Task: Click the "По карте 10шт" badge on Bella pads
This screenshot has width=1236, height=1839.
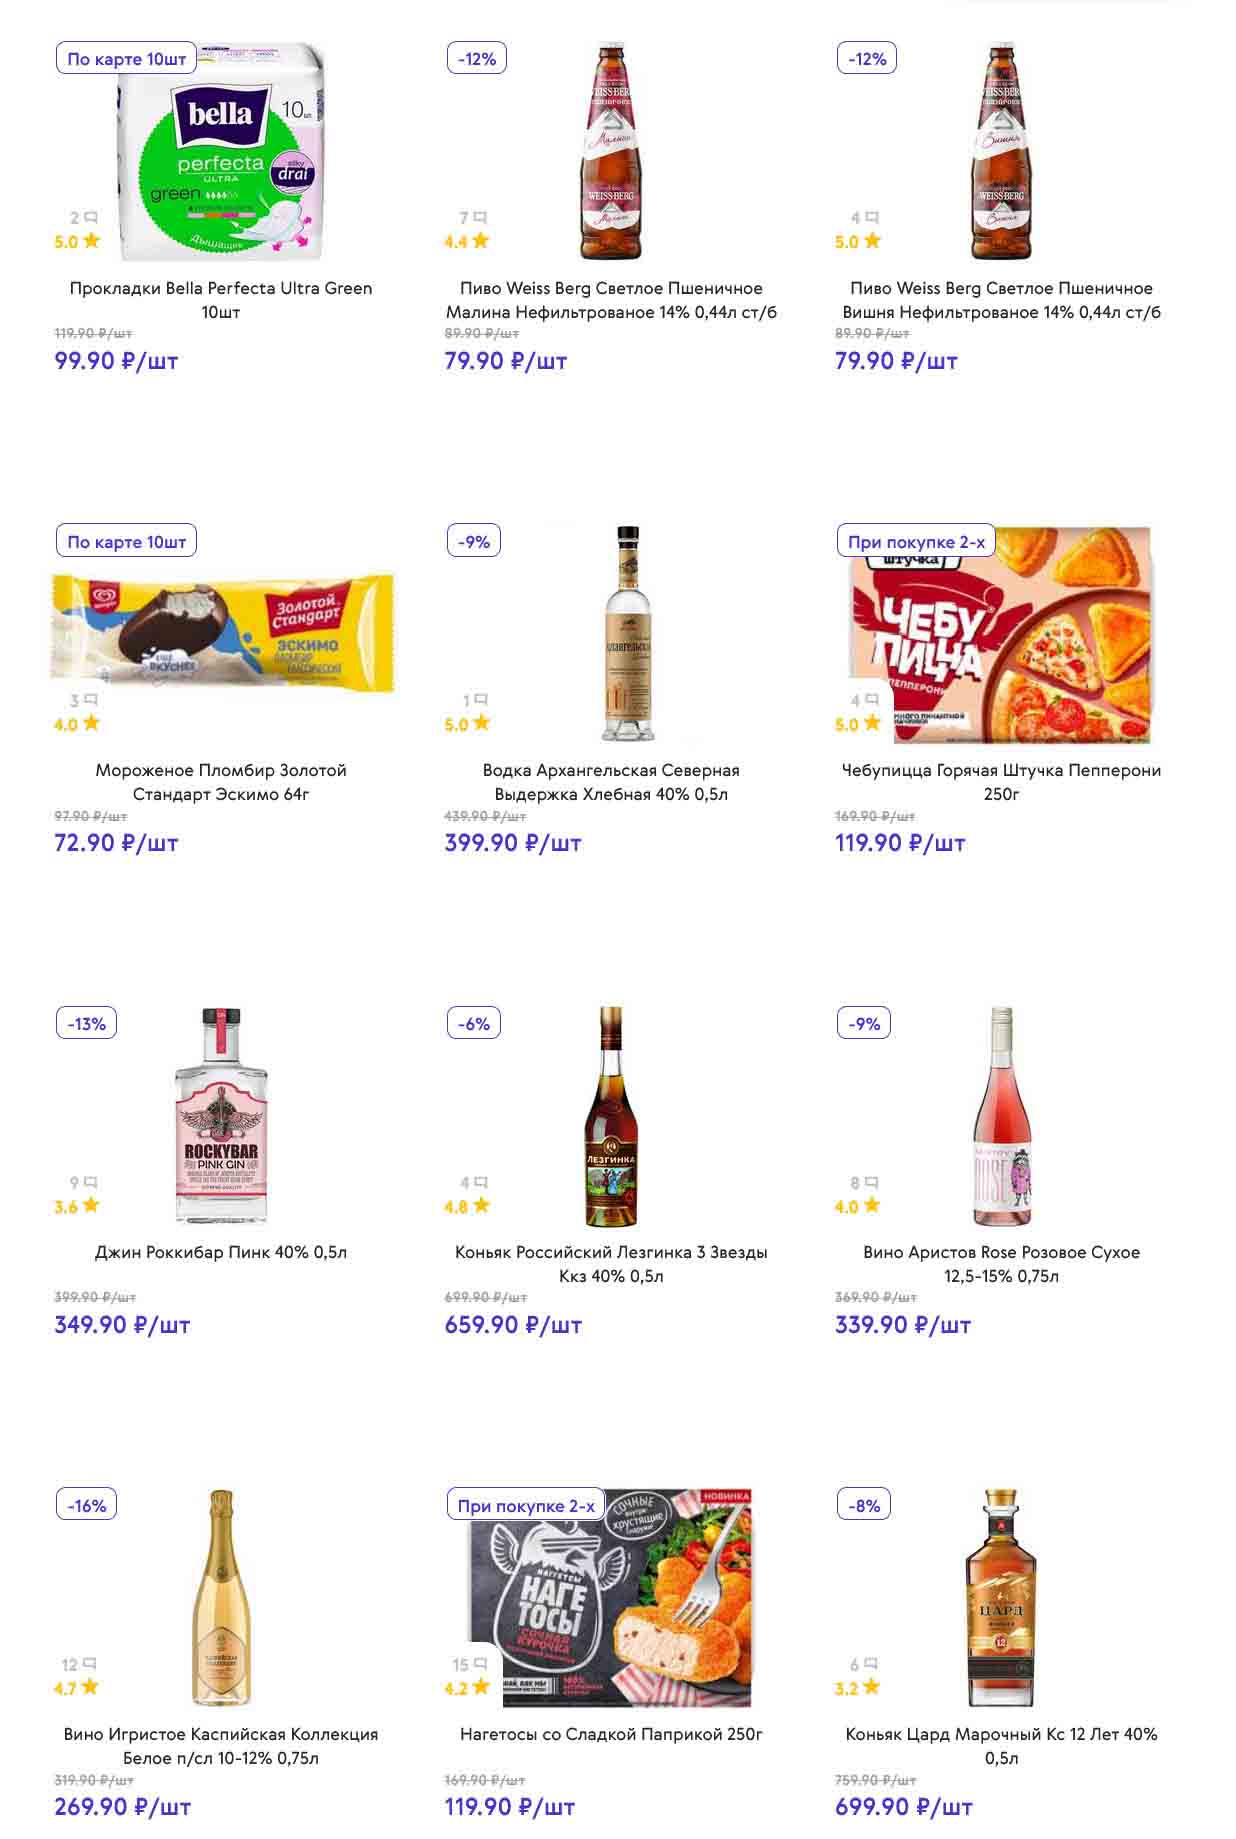Action: point(127,59)
